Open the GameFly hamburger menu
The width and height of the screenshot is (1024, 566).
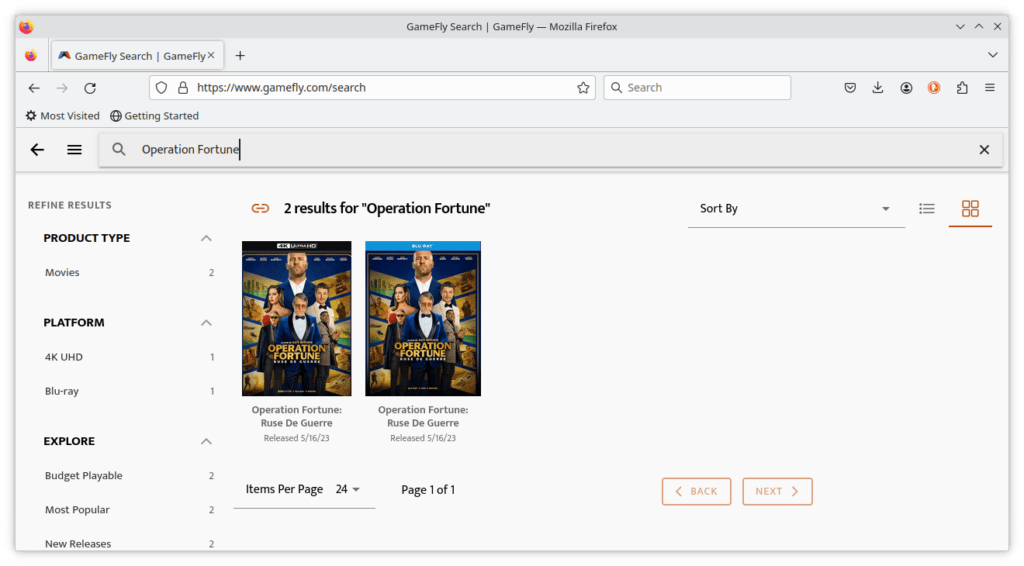coord(74,149)
